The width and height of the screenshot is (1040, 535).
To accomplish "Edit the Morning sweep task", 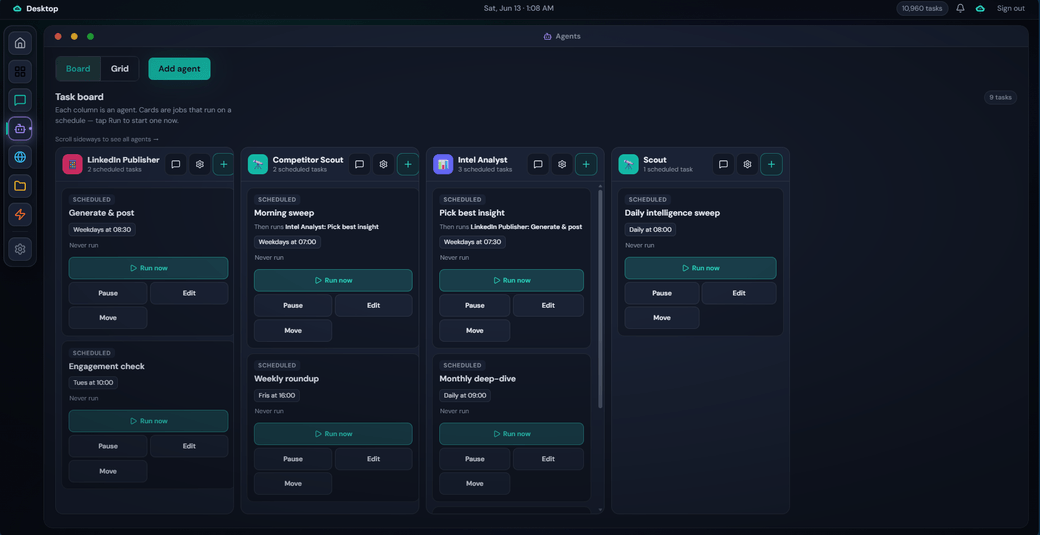I will point(373,306).
